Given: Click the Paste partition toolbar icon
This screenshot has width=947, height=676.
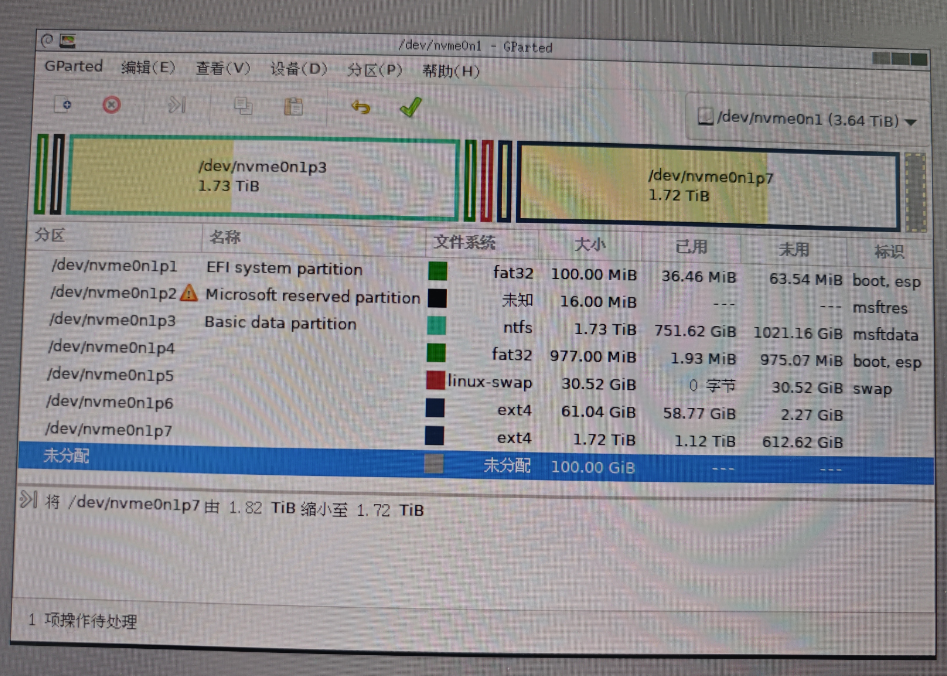Looking at the screenshot, I should click(294, 107).
